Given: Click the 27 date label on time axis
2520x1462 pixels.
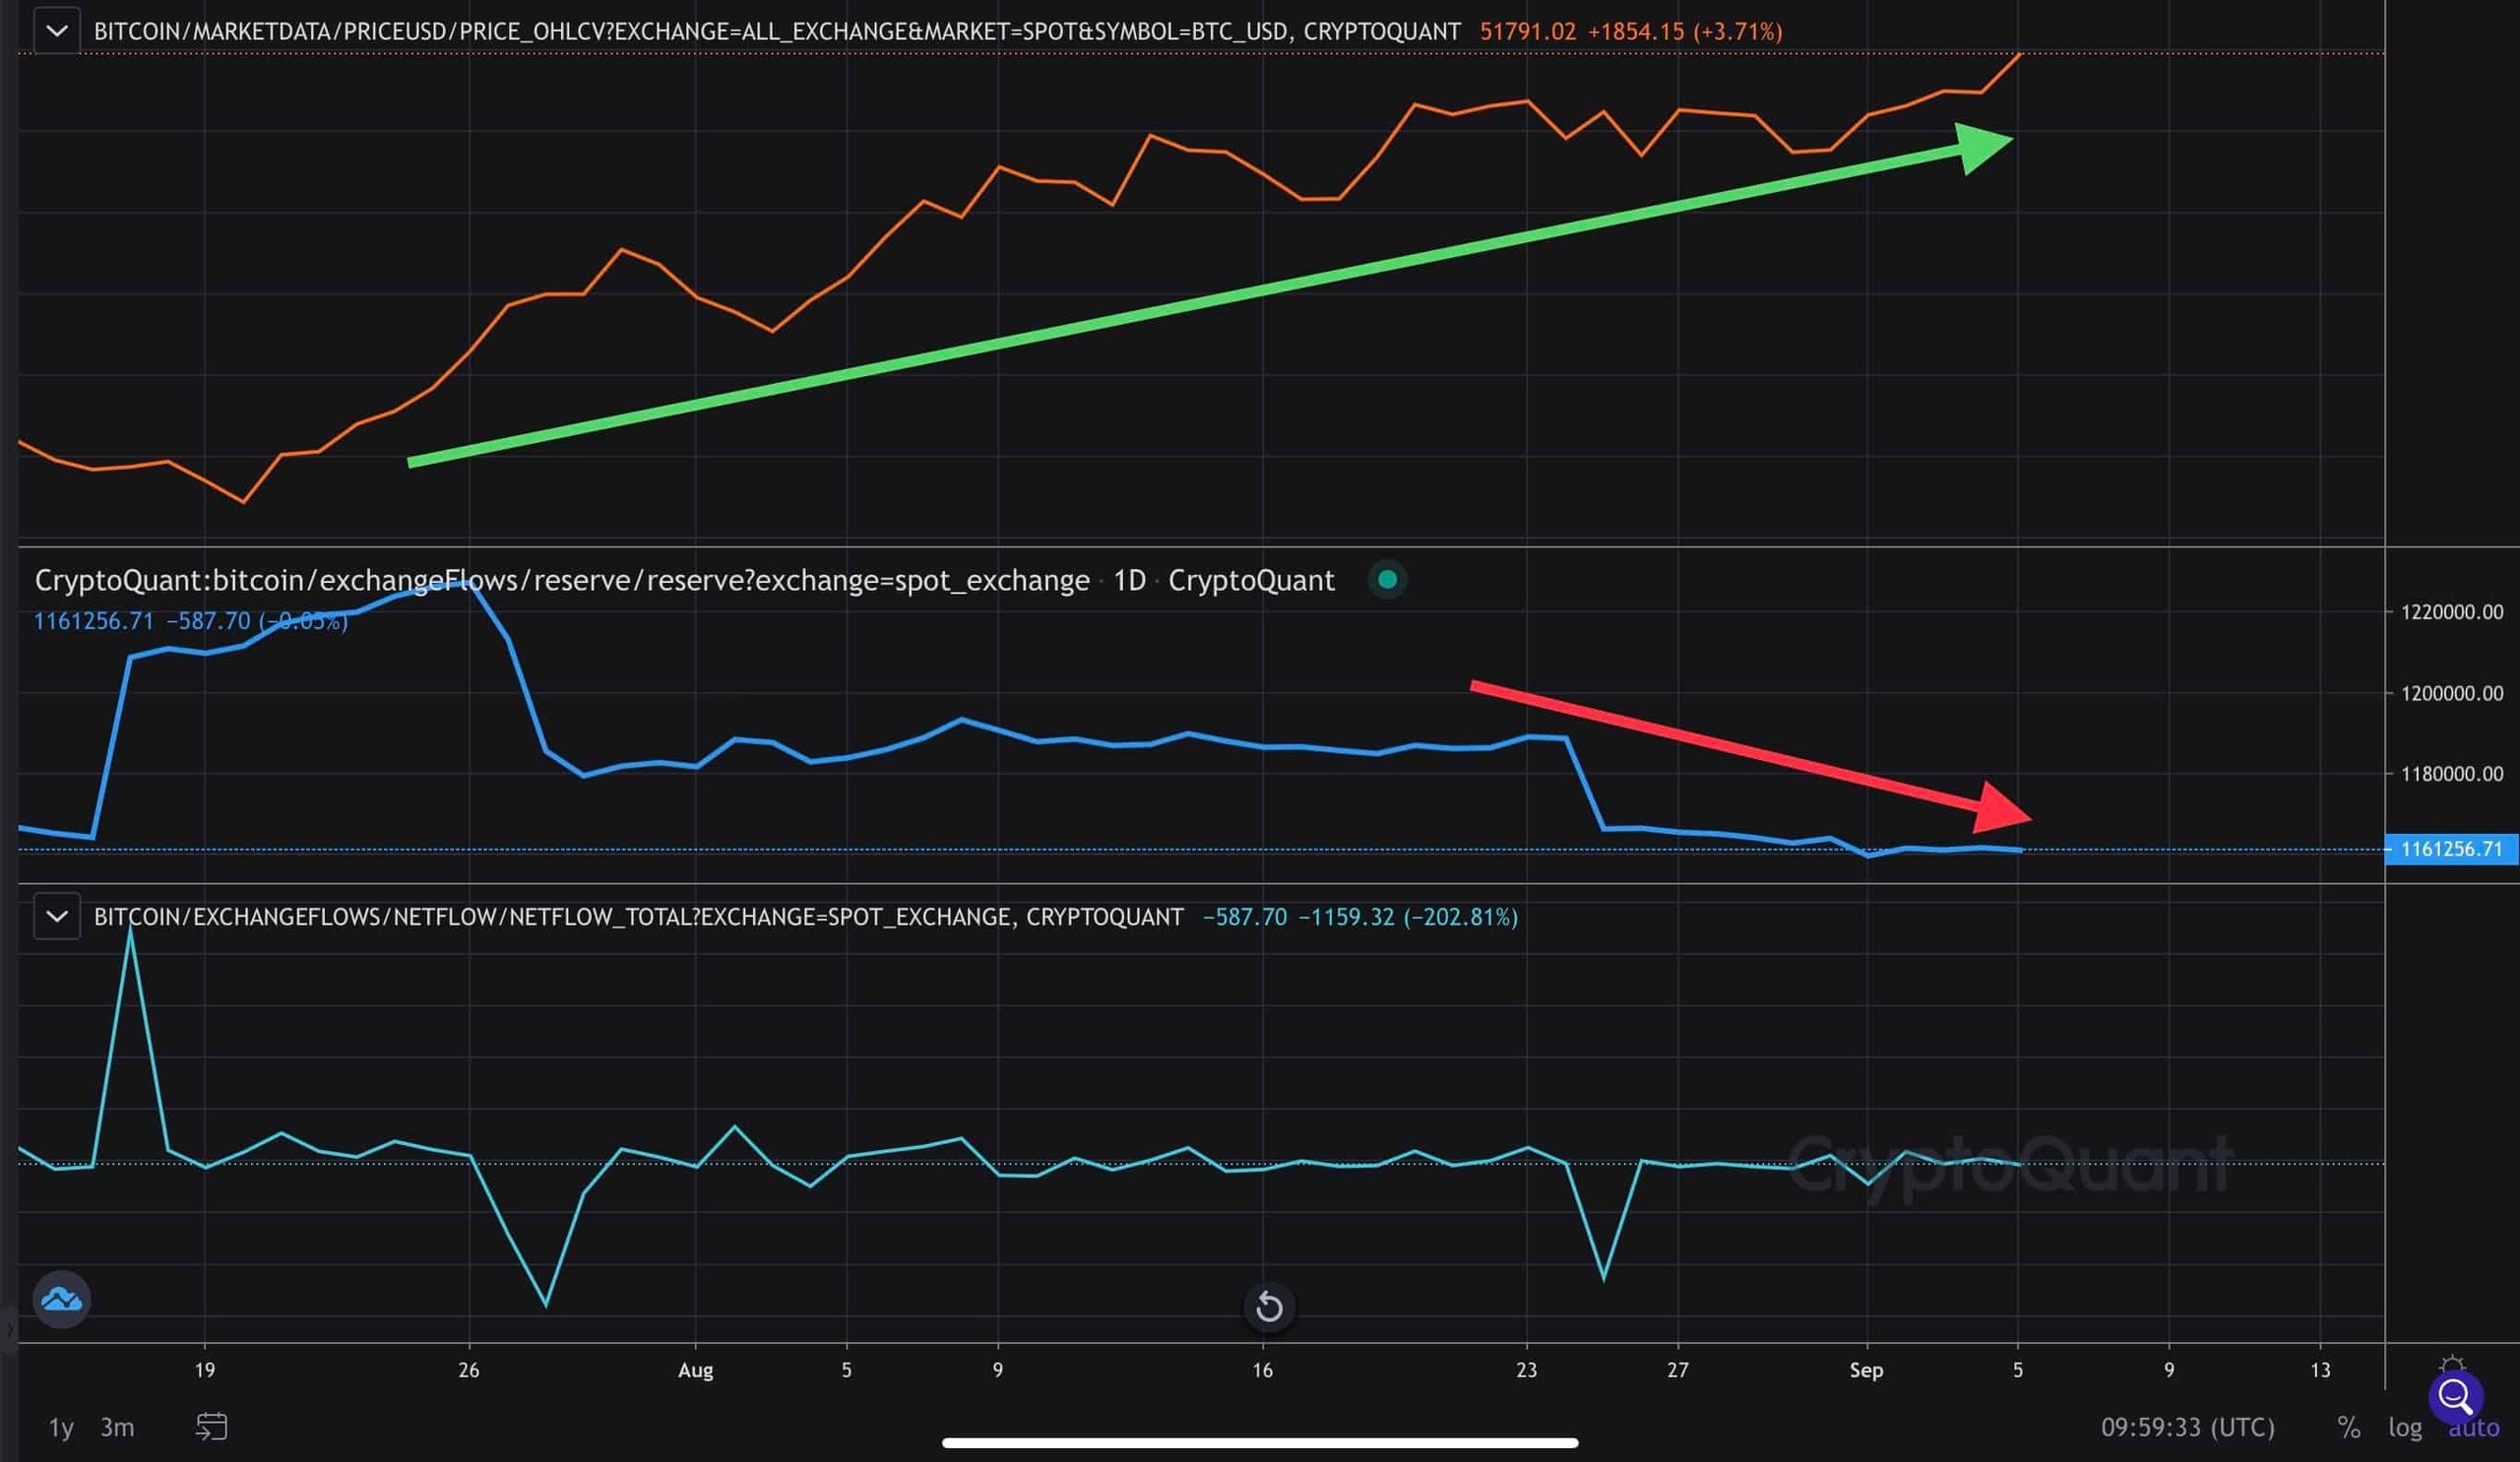Looking at the screenshot, I should (x=1677, y=1370).
